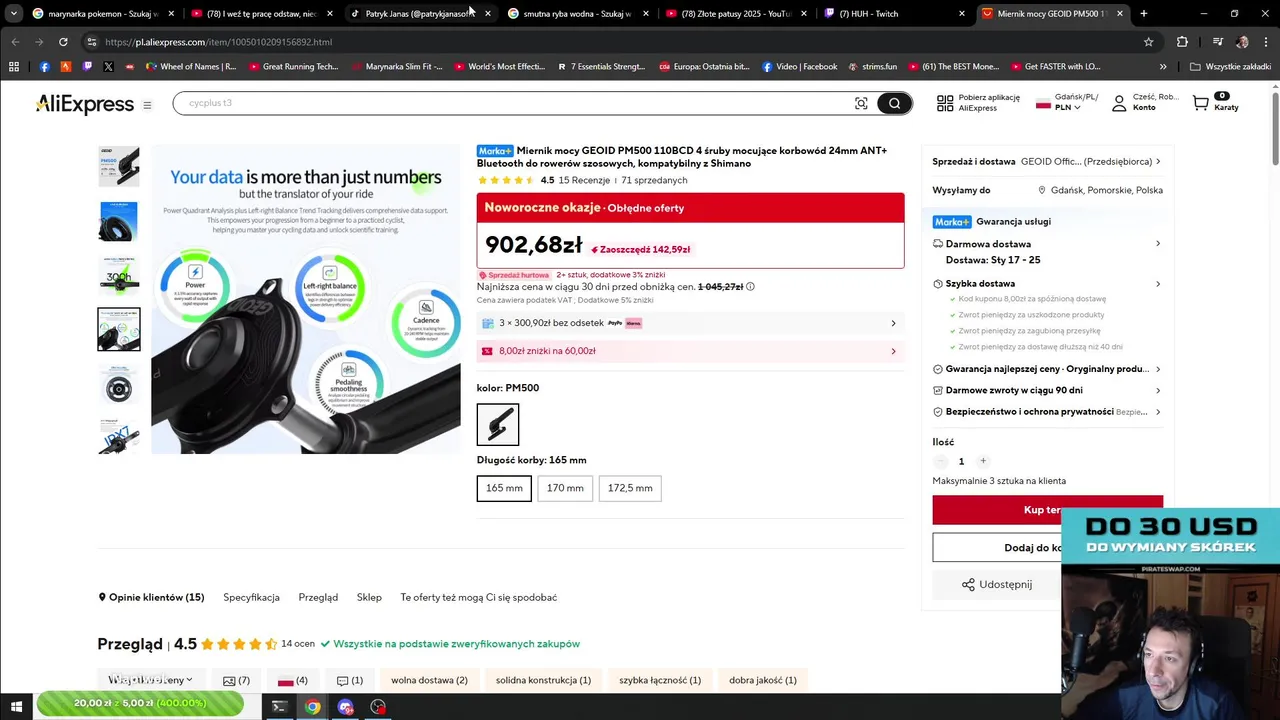This screenshot has width=1280, height=720.
Task: Select the PM500 color option swatch
Action: click(x=498, y=424)
